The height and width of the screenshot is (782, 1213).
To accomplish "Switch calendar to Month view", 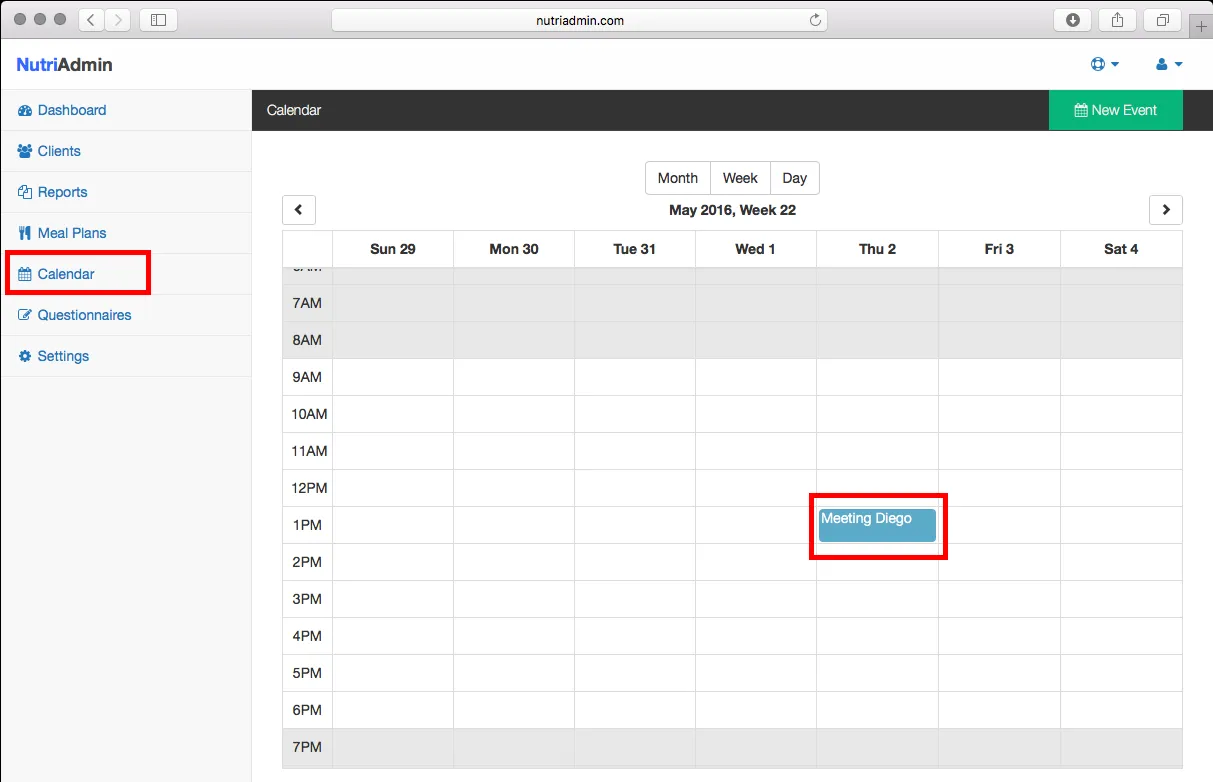I will click(x=677, y=178).
